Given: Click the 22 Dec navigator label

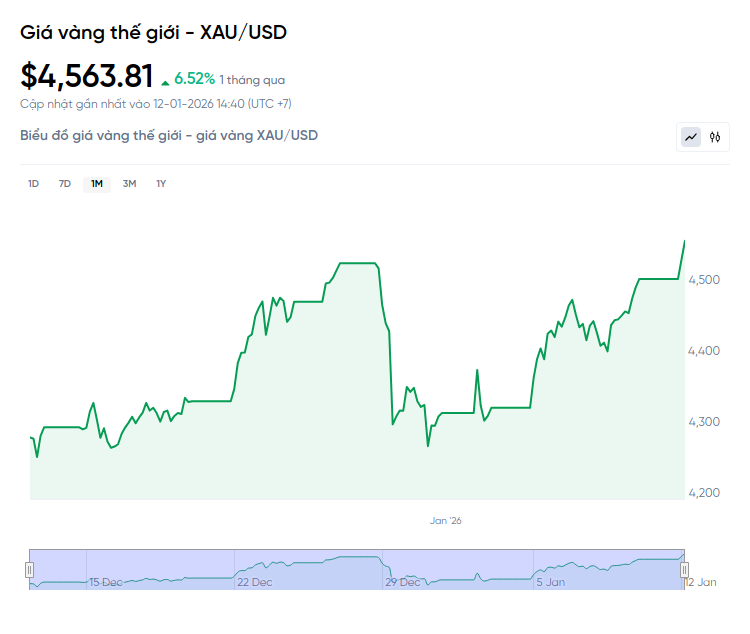Looking at the screenshot, I should (254, 582).
